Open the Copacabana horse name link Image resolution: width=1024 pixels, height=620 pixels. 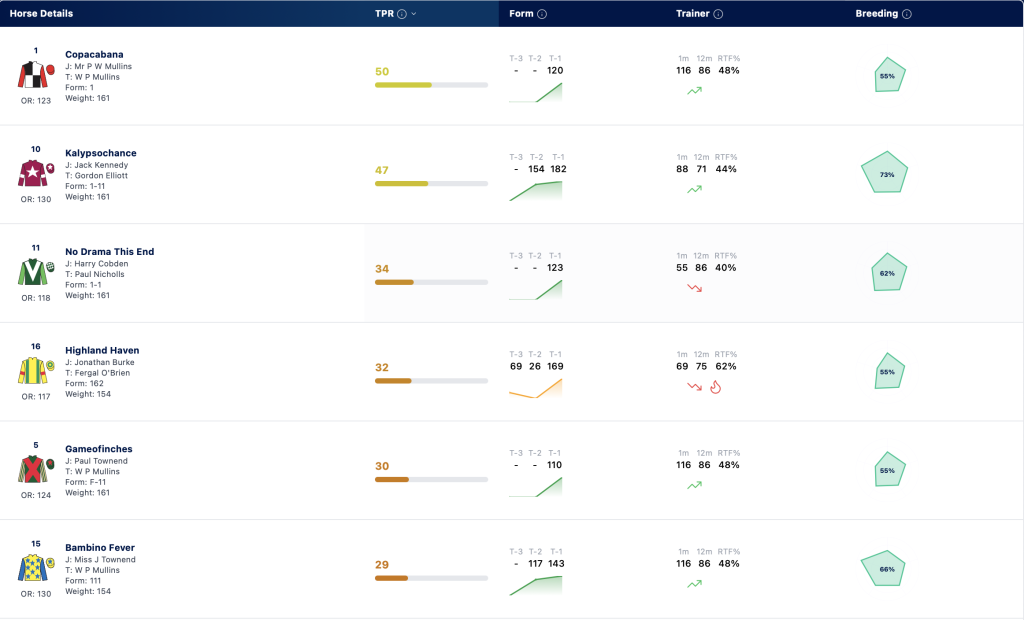coord(94,54)
